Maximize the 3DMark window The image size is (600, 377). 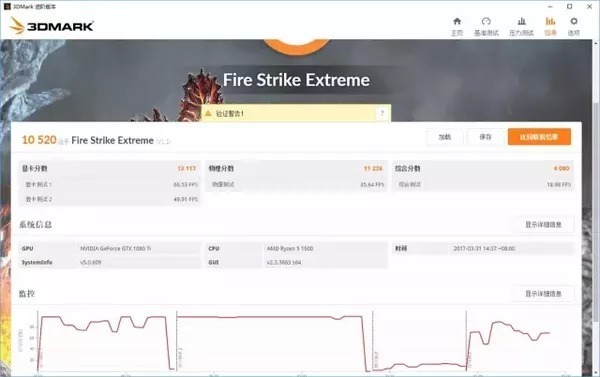[569, 7]
